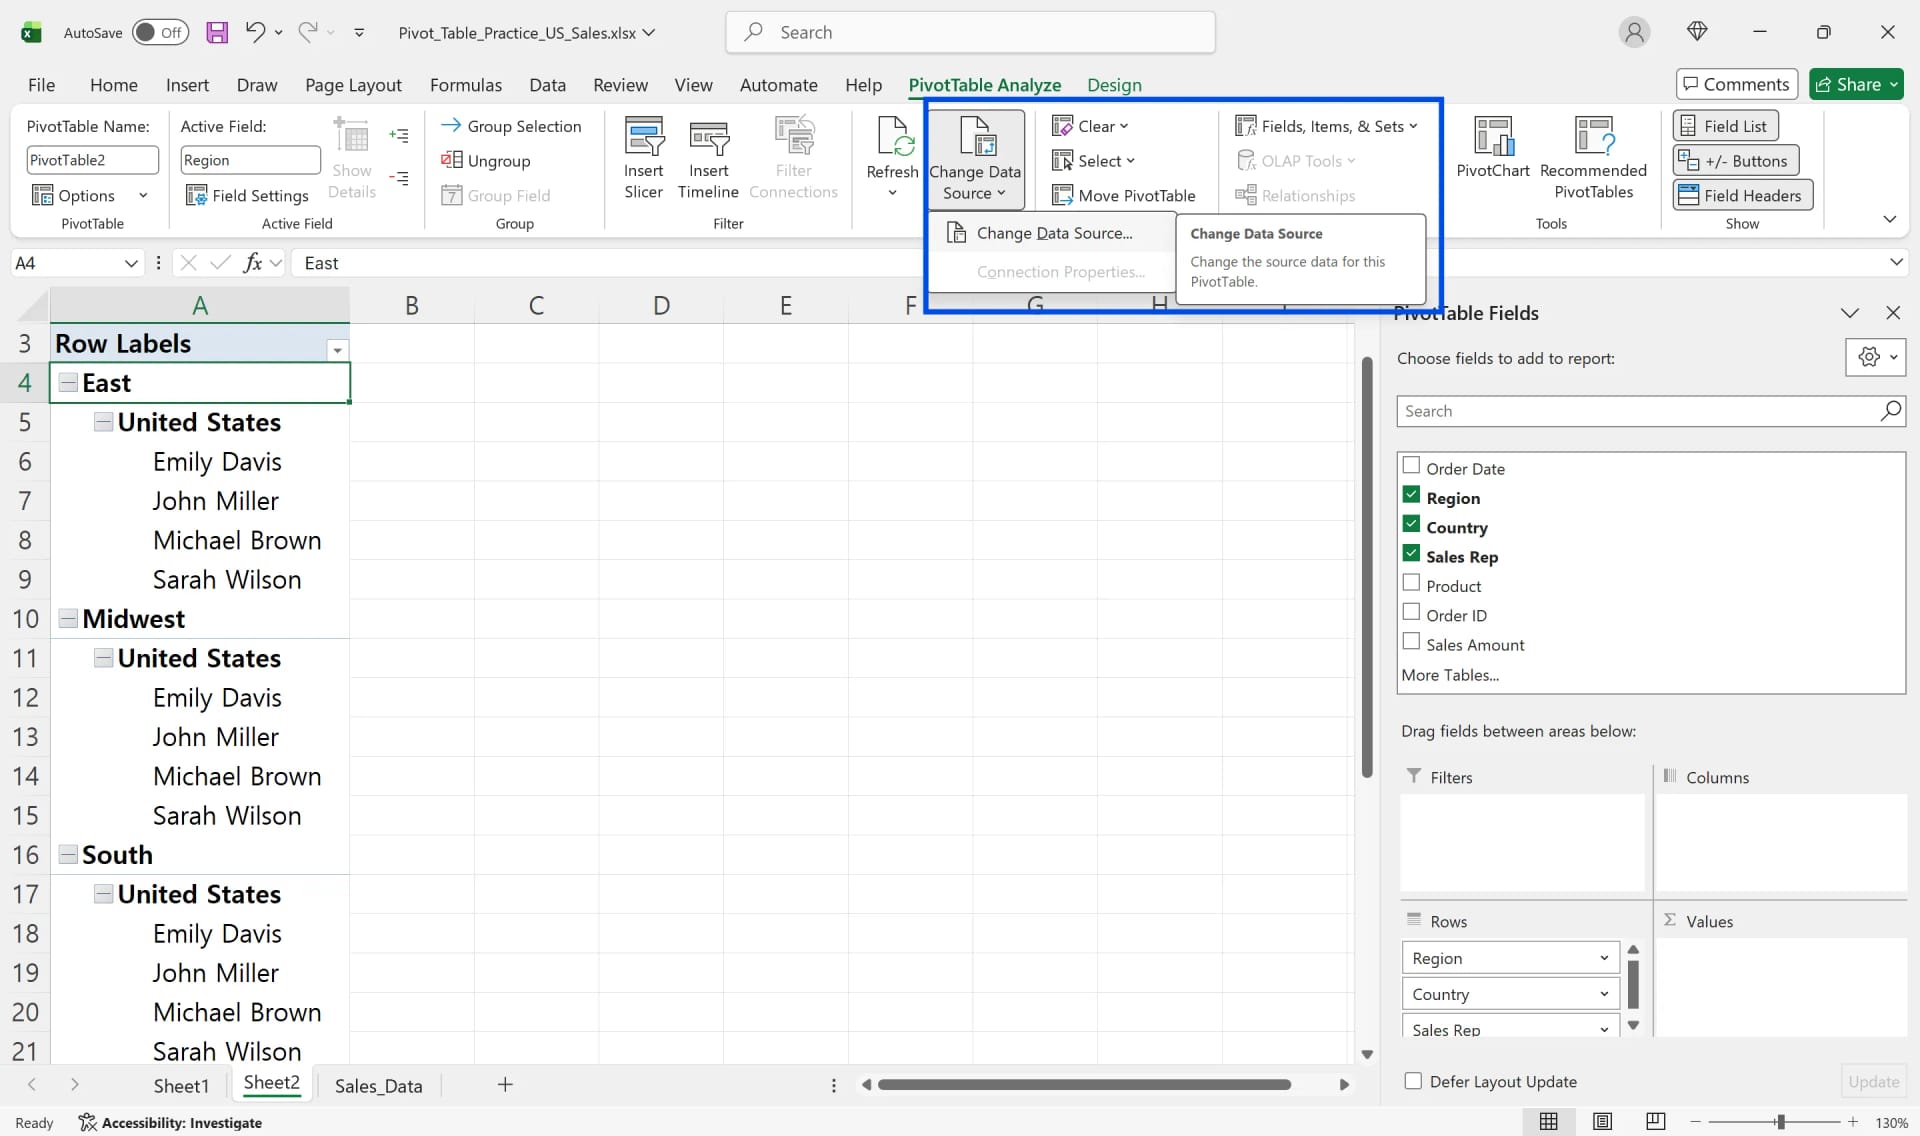Open Recommended PivotTables
Screen dimensions: 1920x1136
[x=1594, y=155]
